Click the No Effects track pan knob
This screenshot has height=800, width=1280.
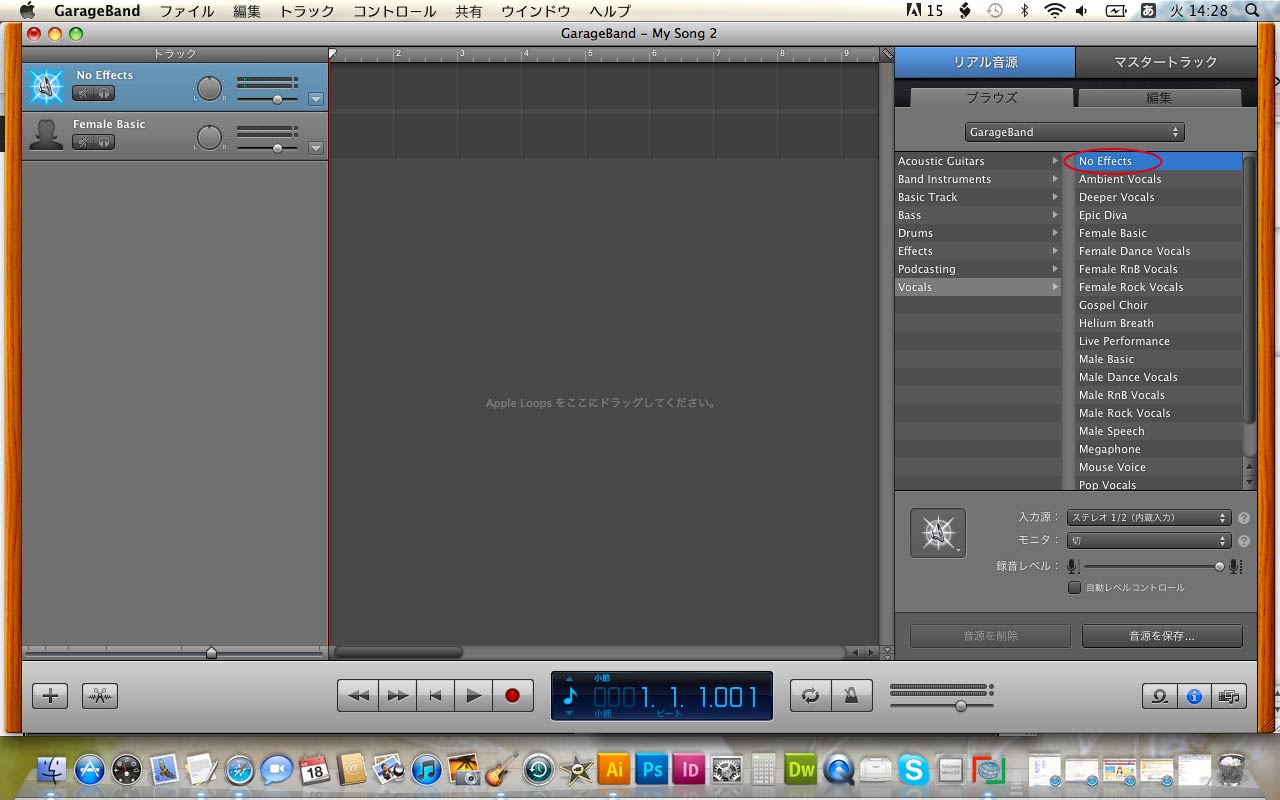[209, 88]
